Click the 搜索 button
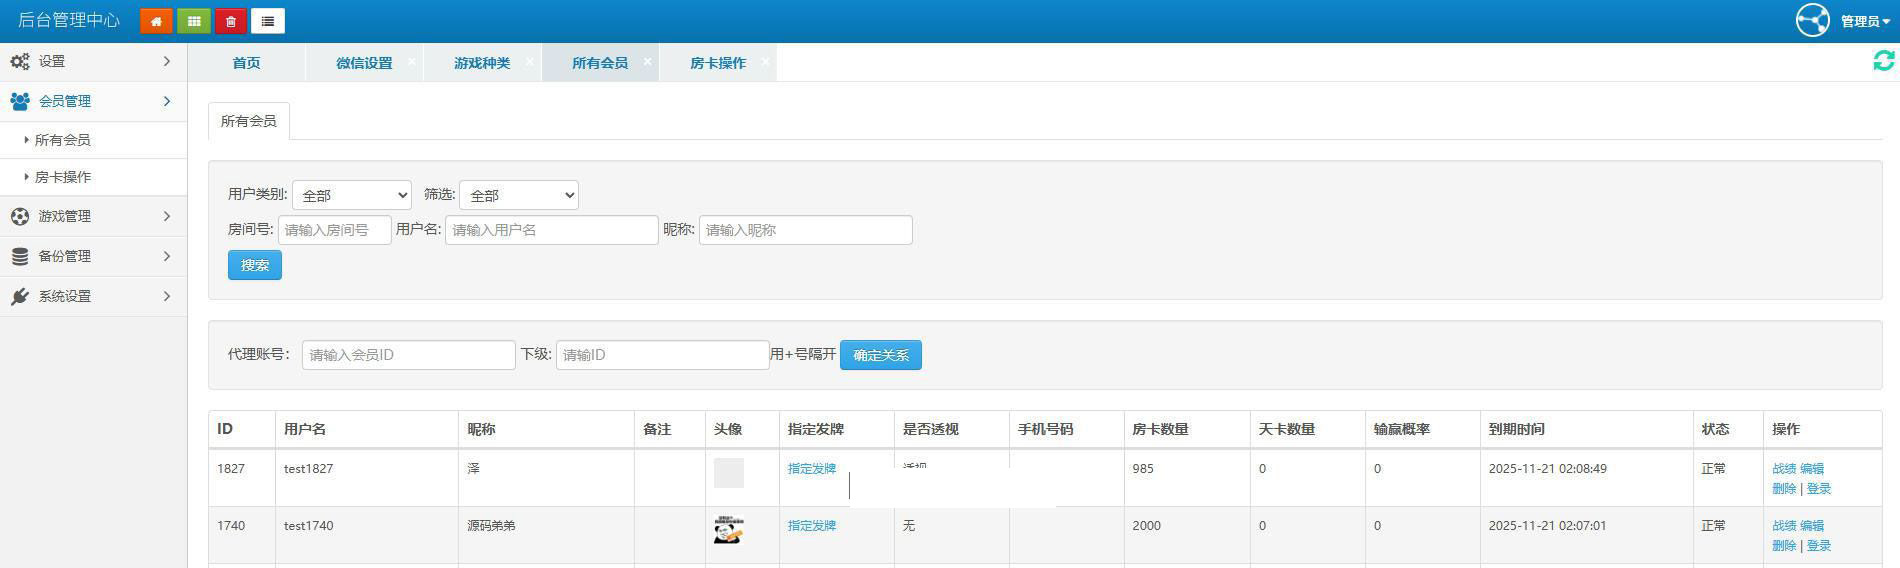The image size is (1900, 568). coord(255,265)
